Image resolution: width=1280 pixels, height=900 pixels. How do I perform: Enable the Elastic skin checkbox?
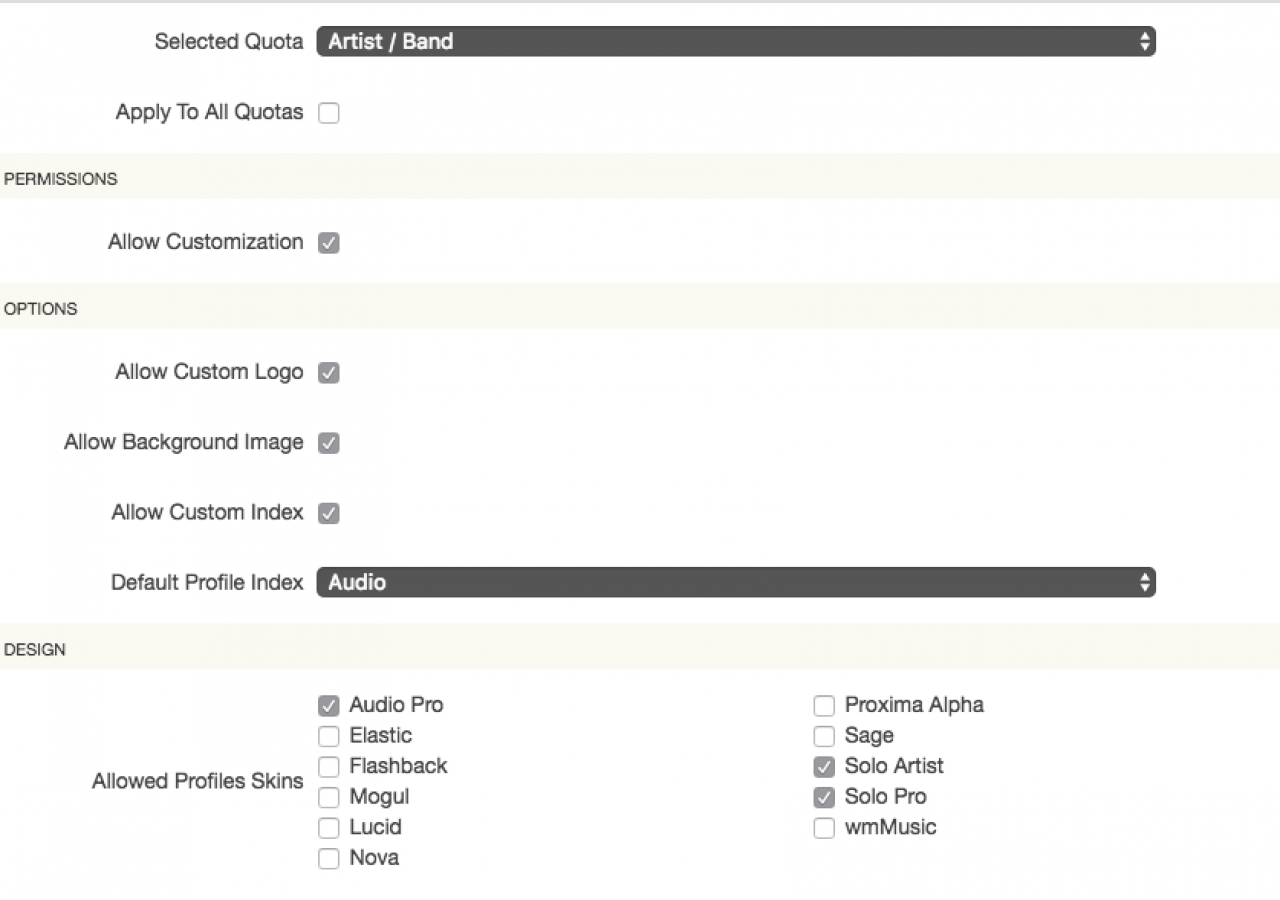coord(329,737)
